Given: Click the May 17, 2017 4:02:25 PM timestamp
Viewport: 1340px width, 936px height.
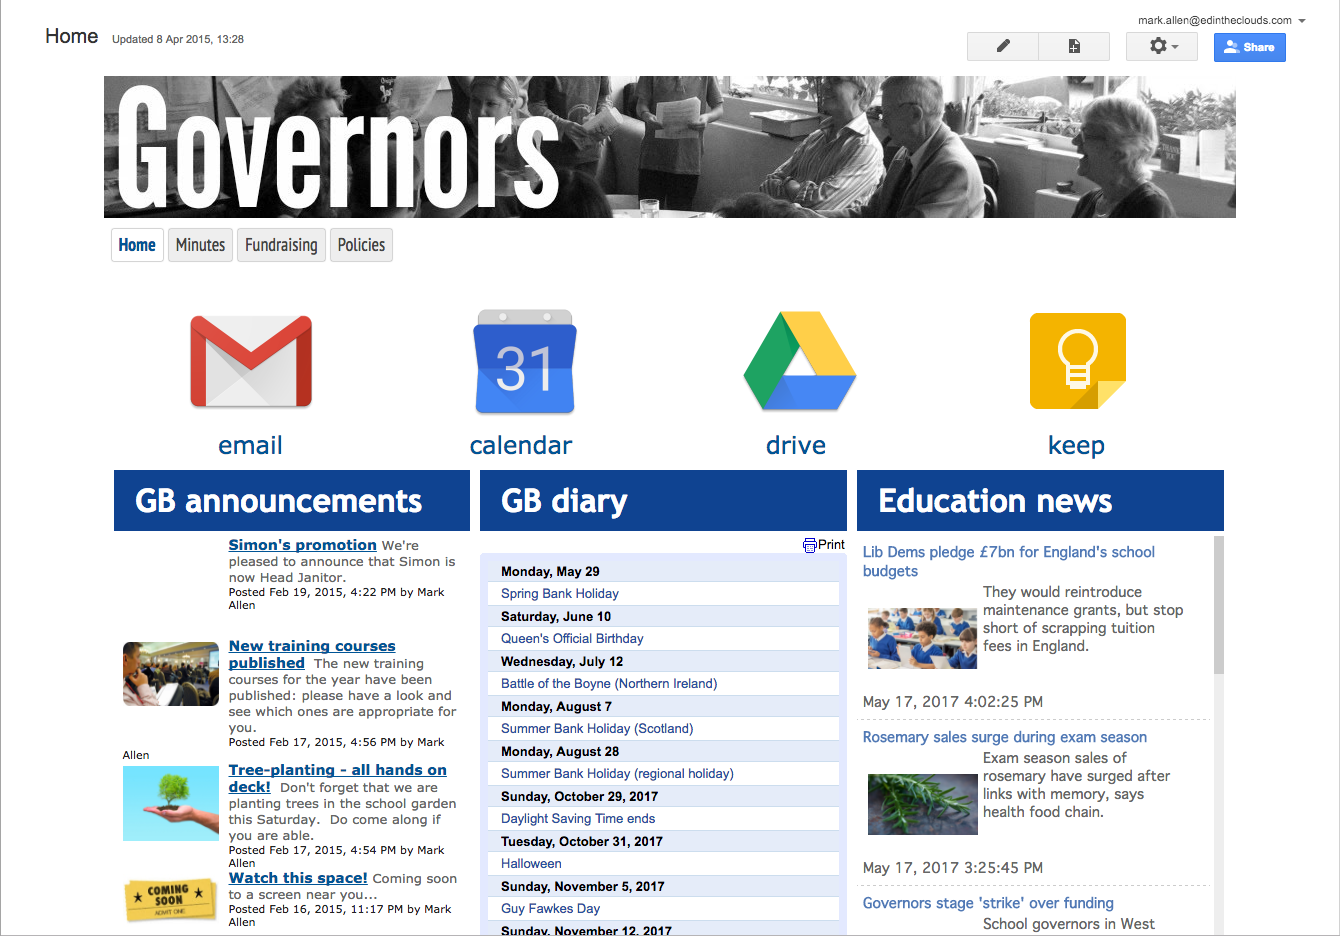Looking at the screenshot, I should point(953,702).
